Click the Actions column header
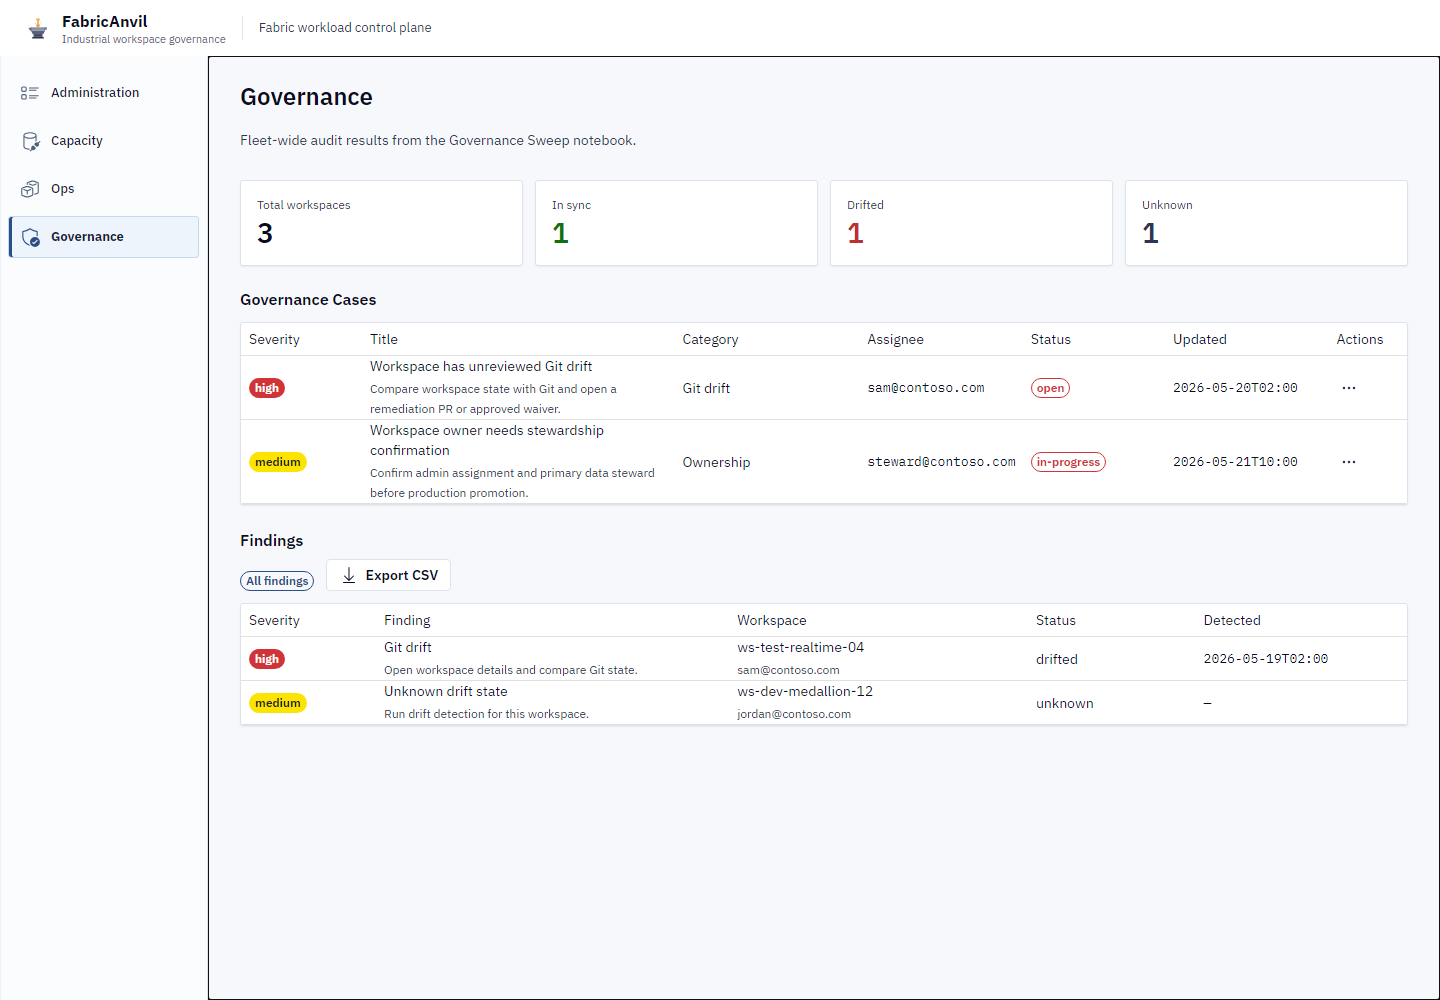The height and width of the screenshot is (1000, 1440). point(1360,340)
